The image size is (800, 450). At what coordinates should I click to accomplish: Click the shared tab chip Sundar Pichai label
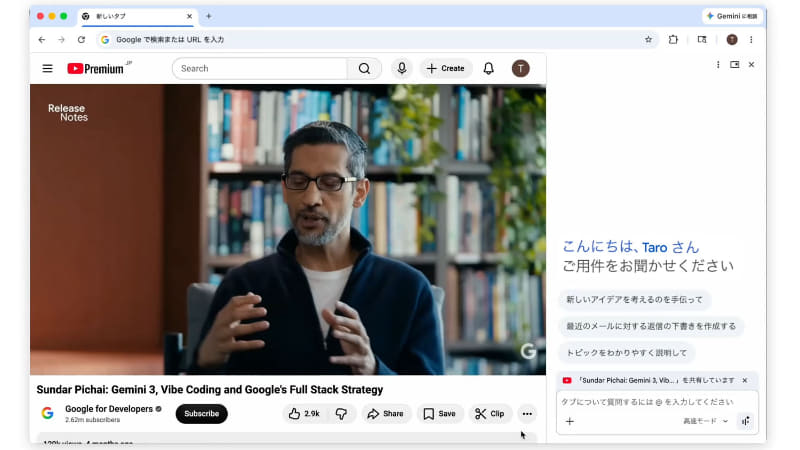pos(656,380)
